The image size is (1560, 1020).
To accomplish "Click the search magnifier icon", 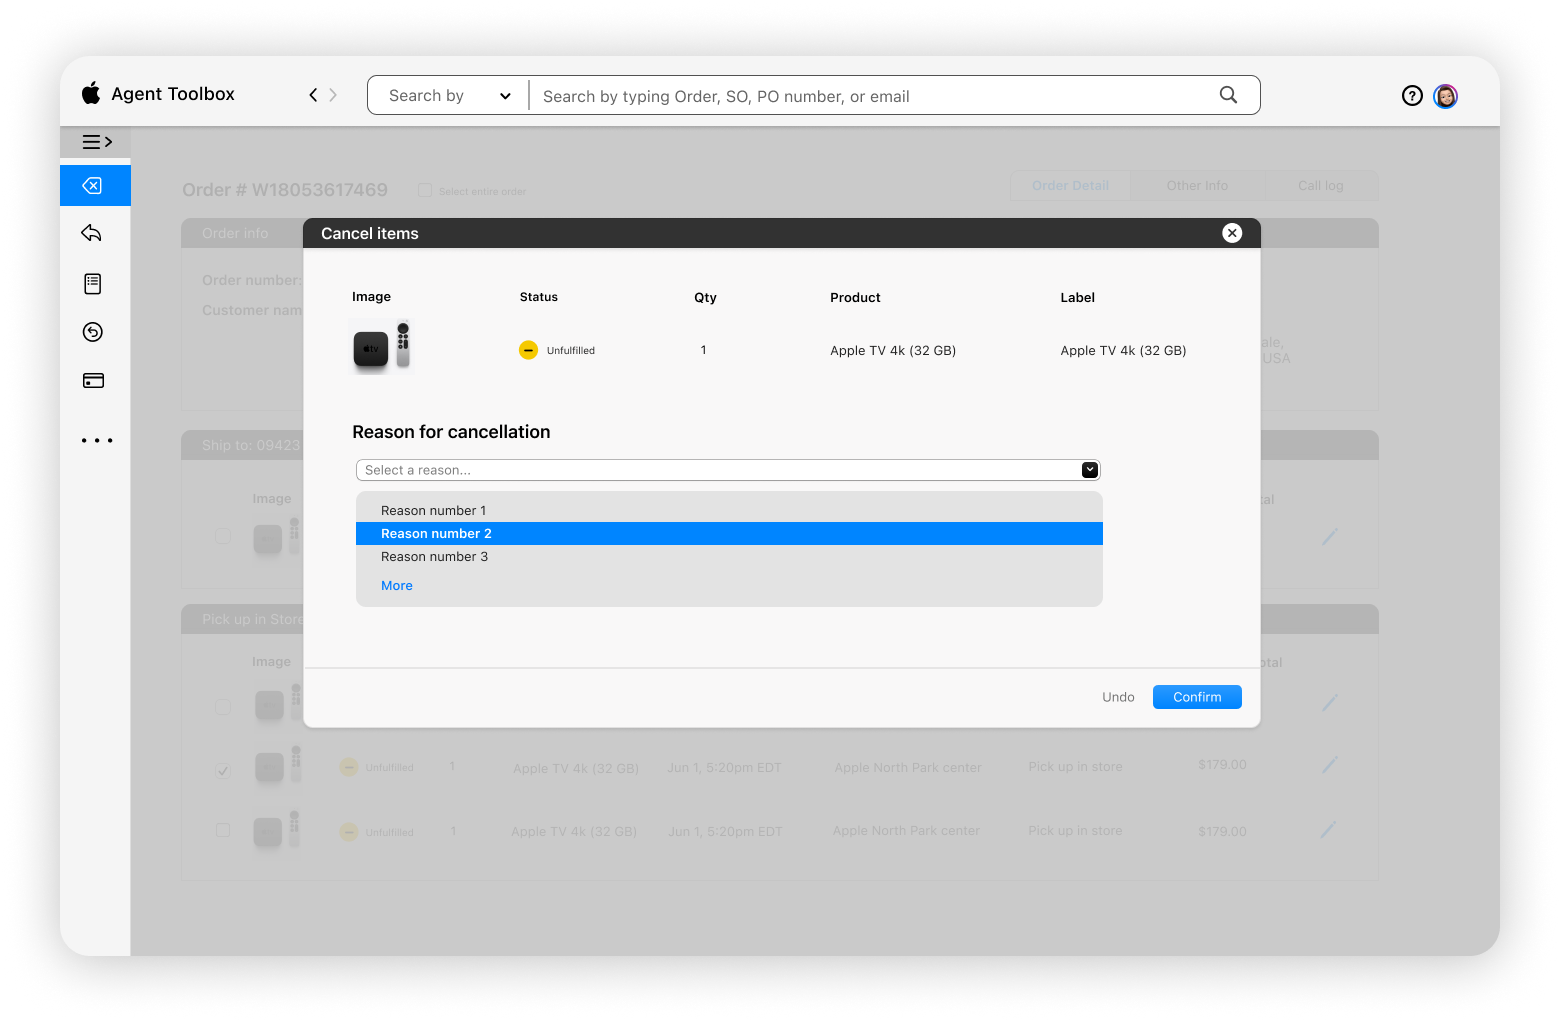I will [1228, 94].
